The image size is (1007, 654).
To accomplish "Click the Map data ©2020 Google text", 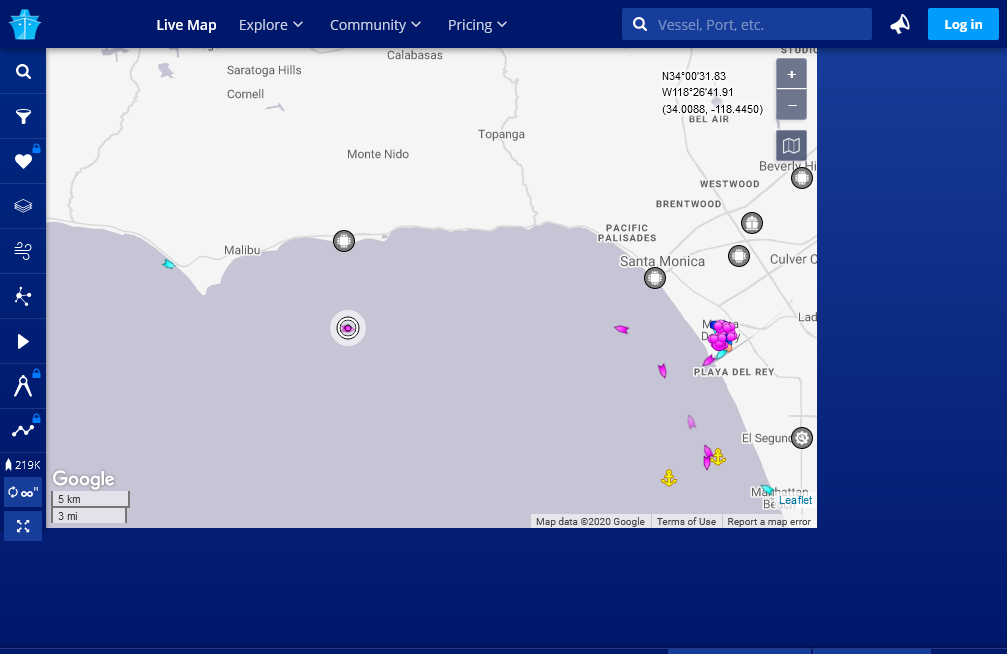I will pyautogui.click(x=590, y=522).
